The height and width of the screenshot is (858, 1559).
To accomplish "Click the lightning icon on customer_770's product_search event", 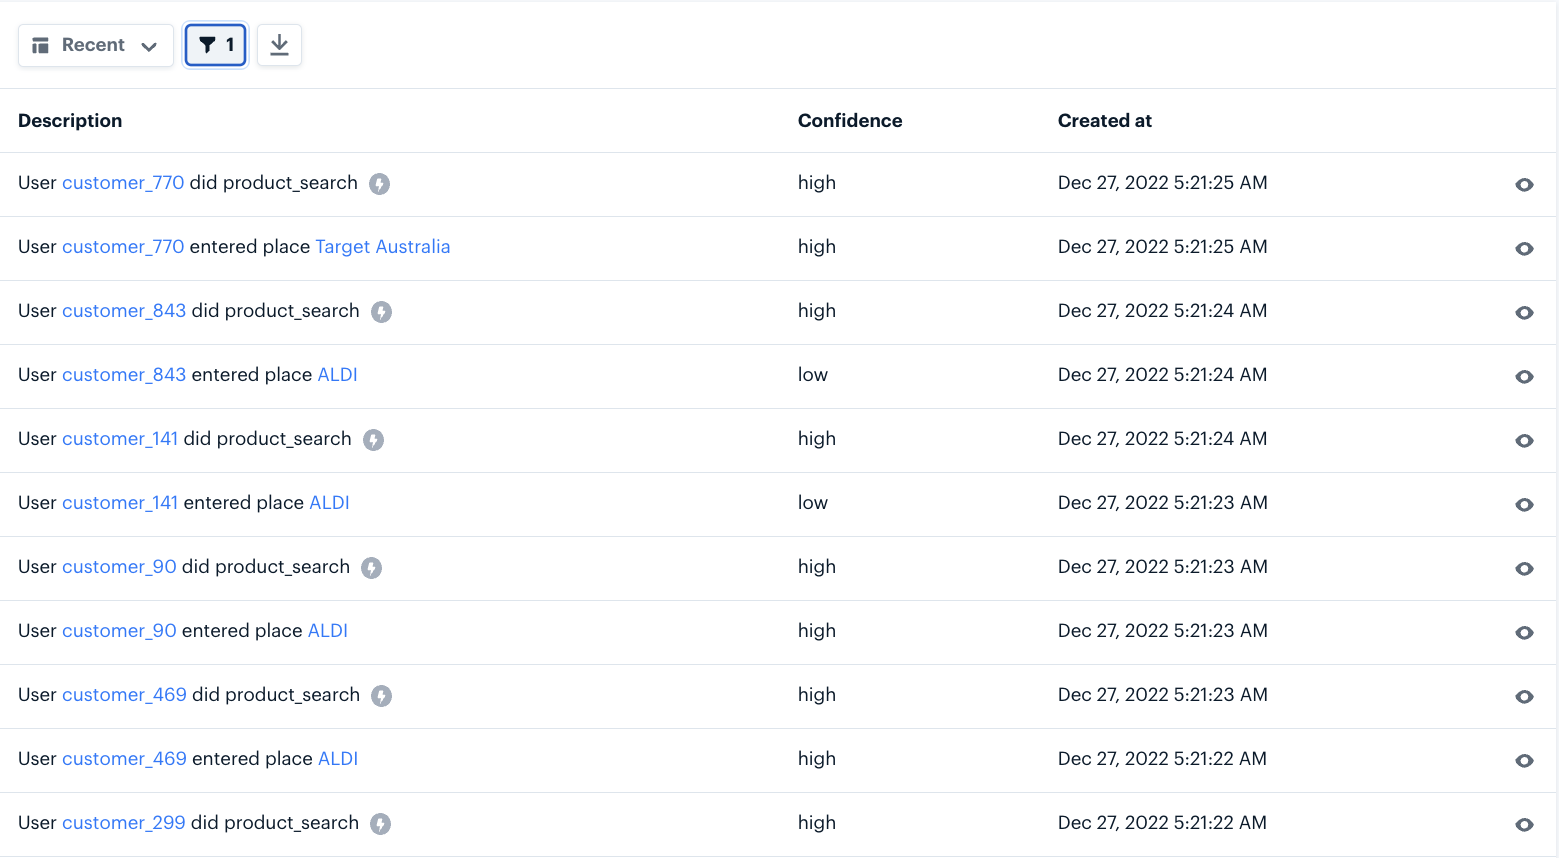I will (379, 183).
